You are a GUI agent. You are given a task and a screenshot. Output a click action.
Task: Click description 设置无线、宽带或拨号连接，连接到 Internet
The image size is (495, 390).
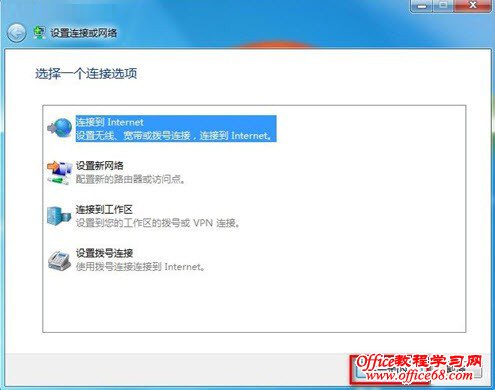(174, 136)
